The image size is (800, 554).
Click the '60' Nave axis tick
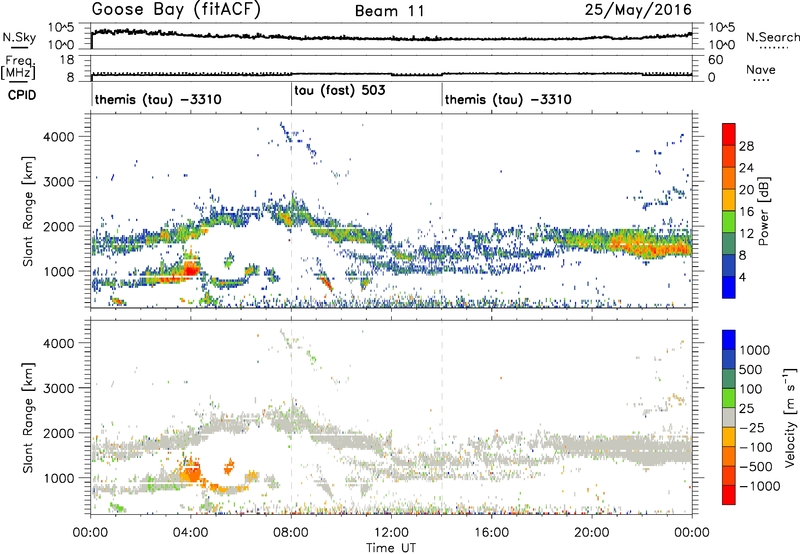click(x=716, y=60)
